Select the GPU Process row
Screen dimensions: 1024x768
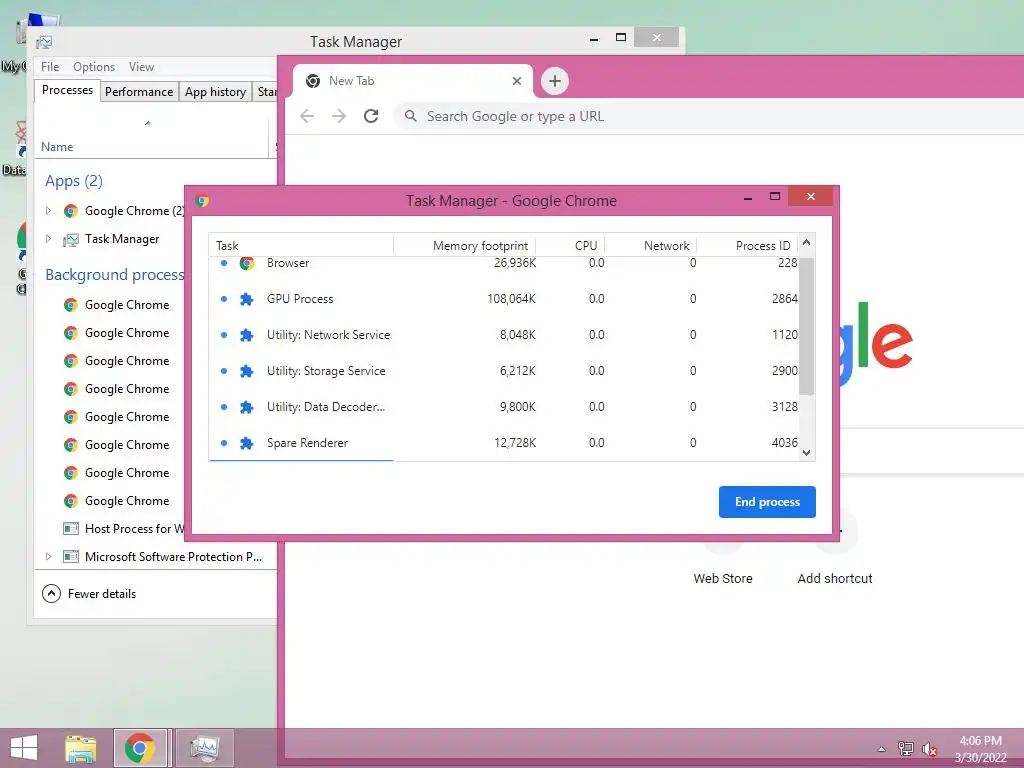(x=504, y=299)
